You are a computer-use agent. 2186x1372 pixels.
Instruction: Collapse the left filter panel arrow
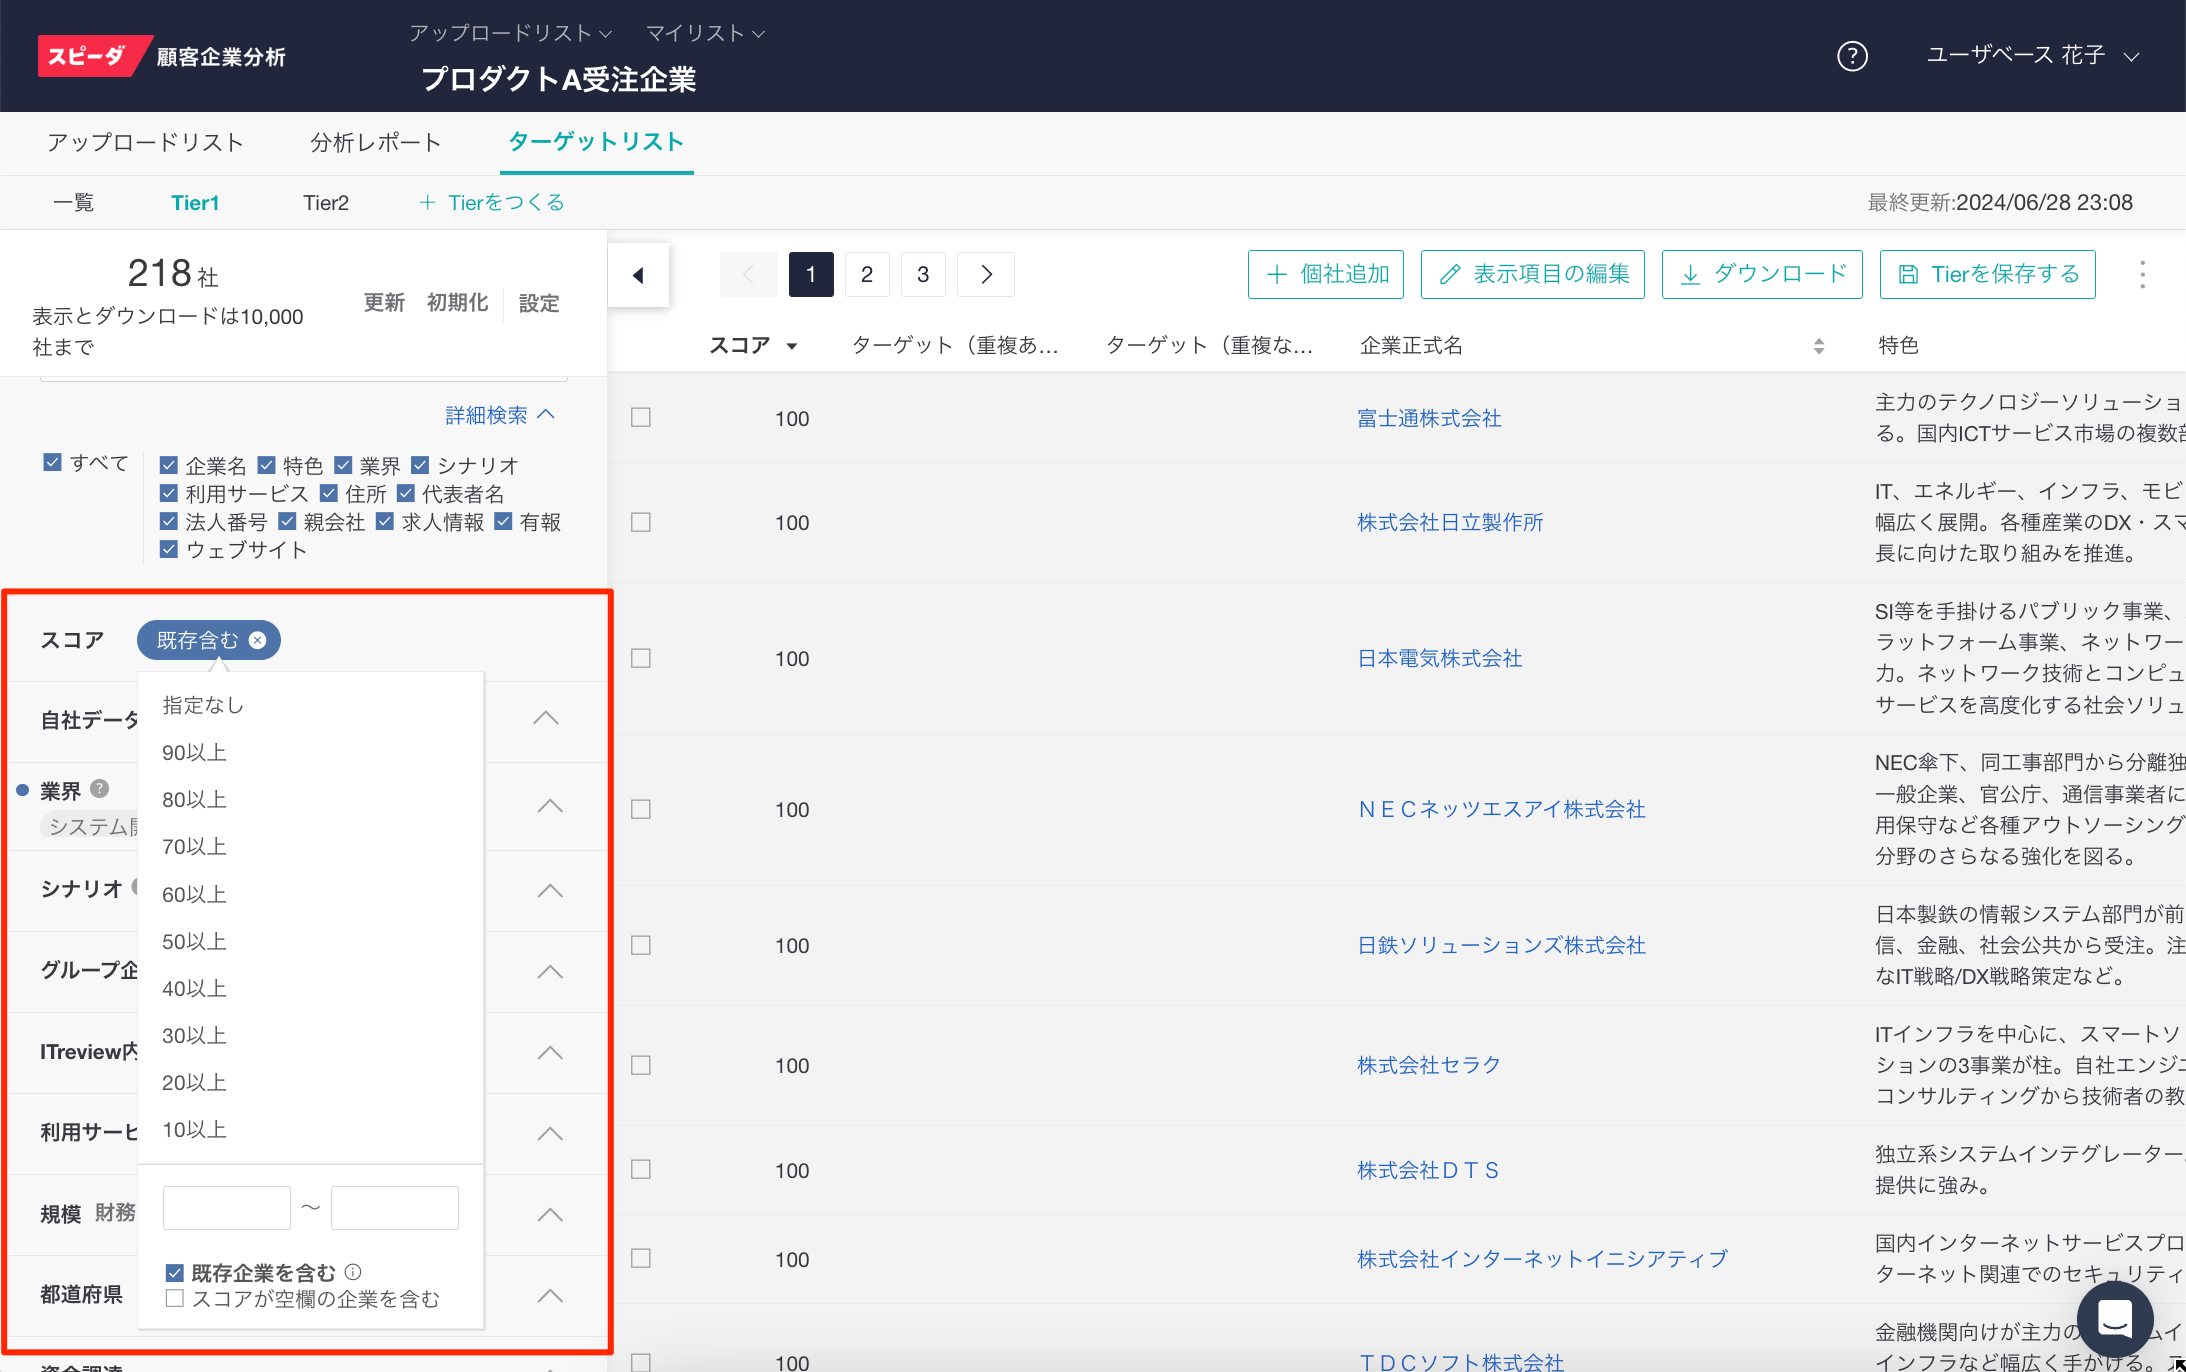pyautogui.click(x=638, y=275)
